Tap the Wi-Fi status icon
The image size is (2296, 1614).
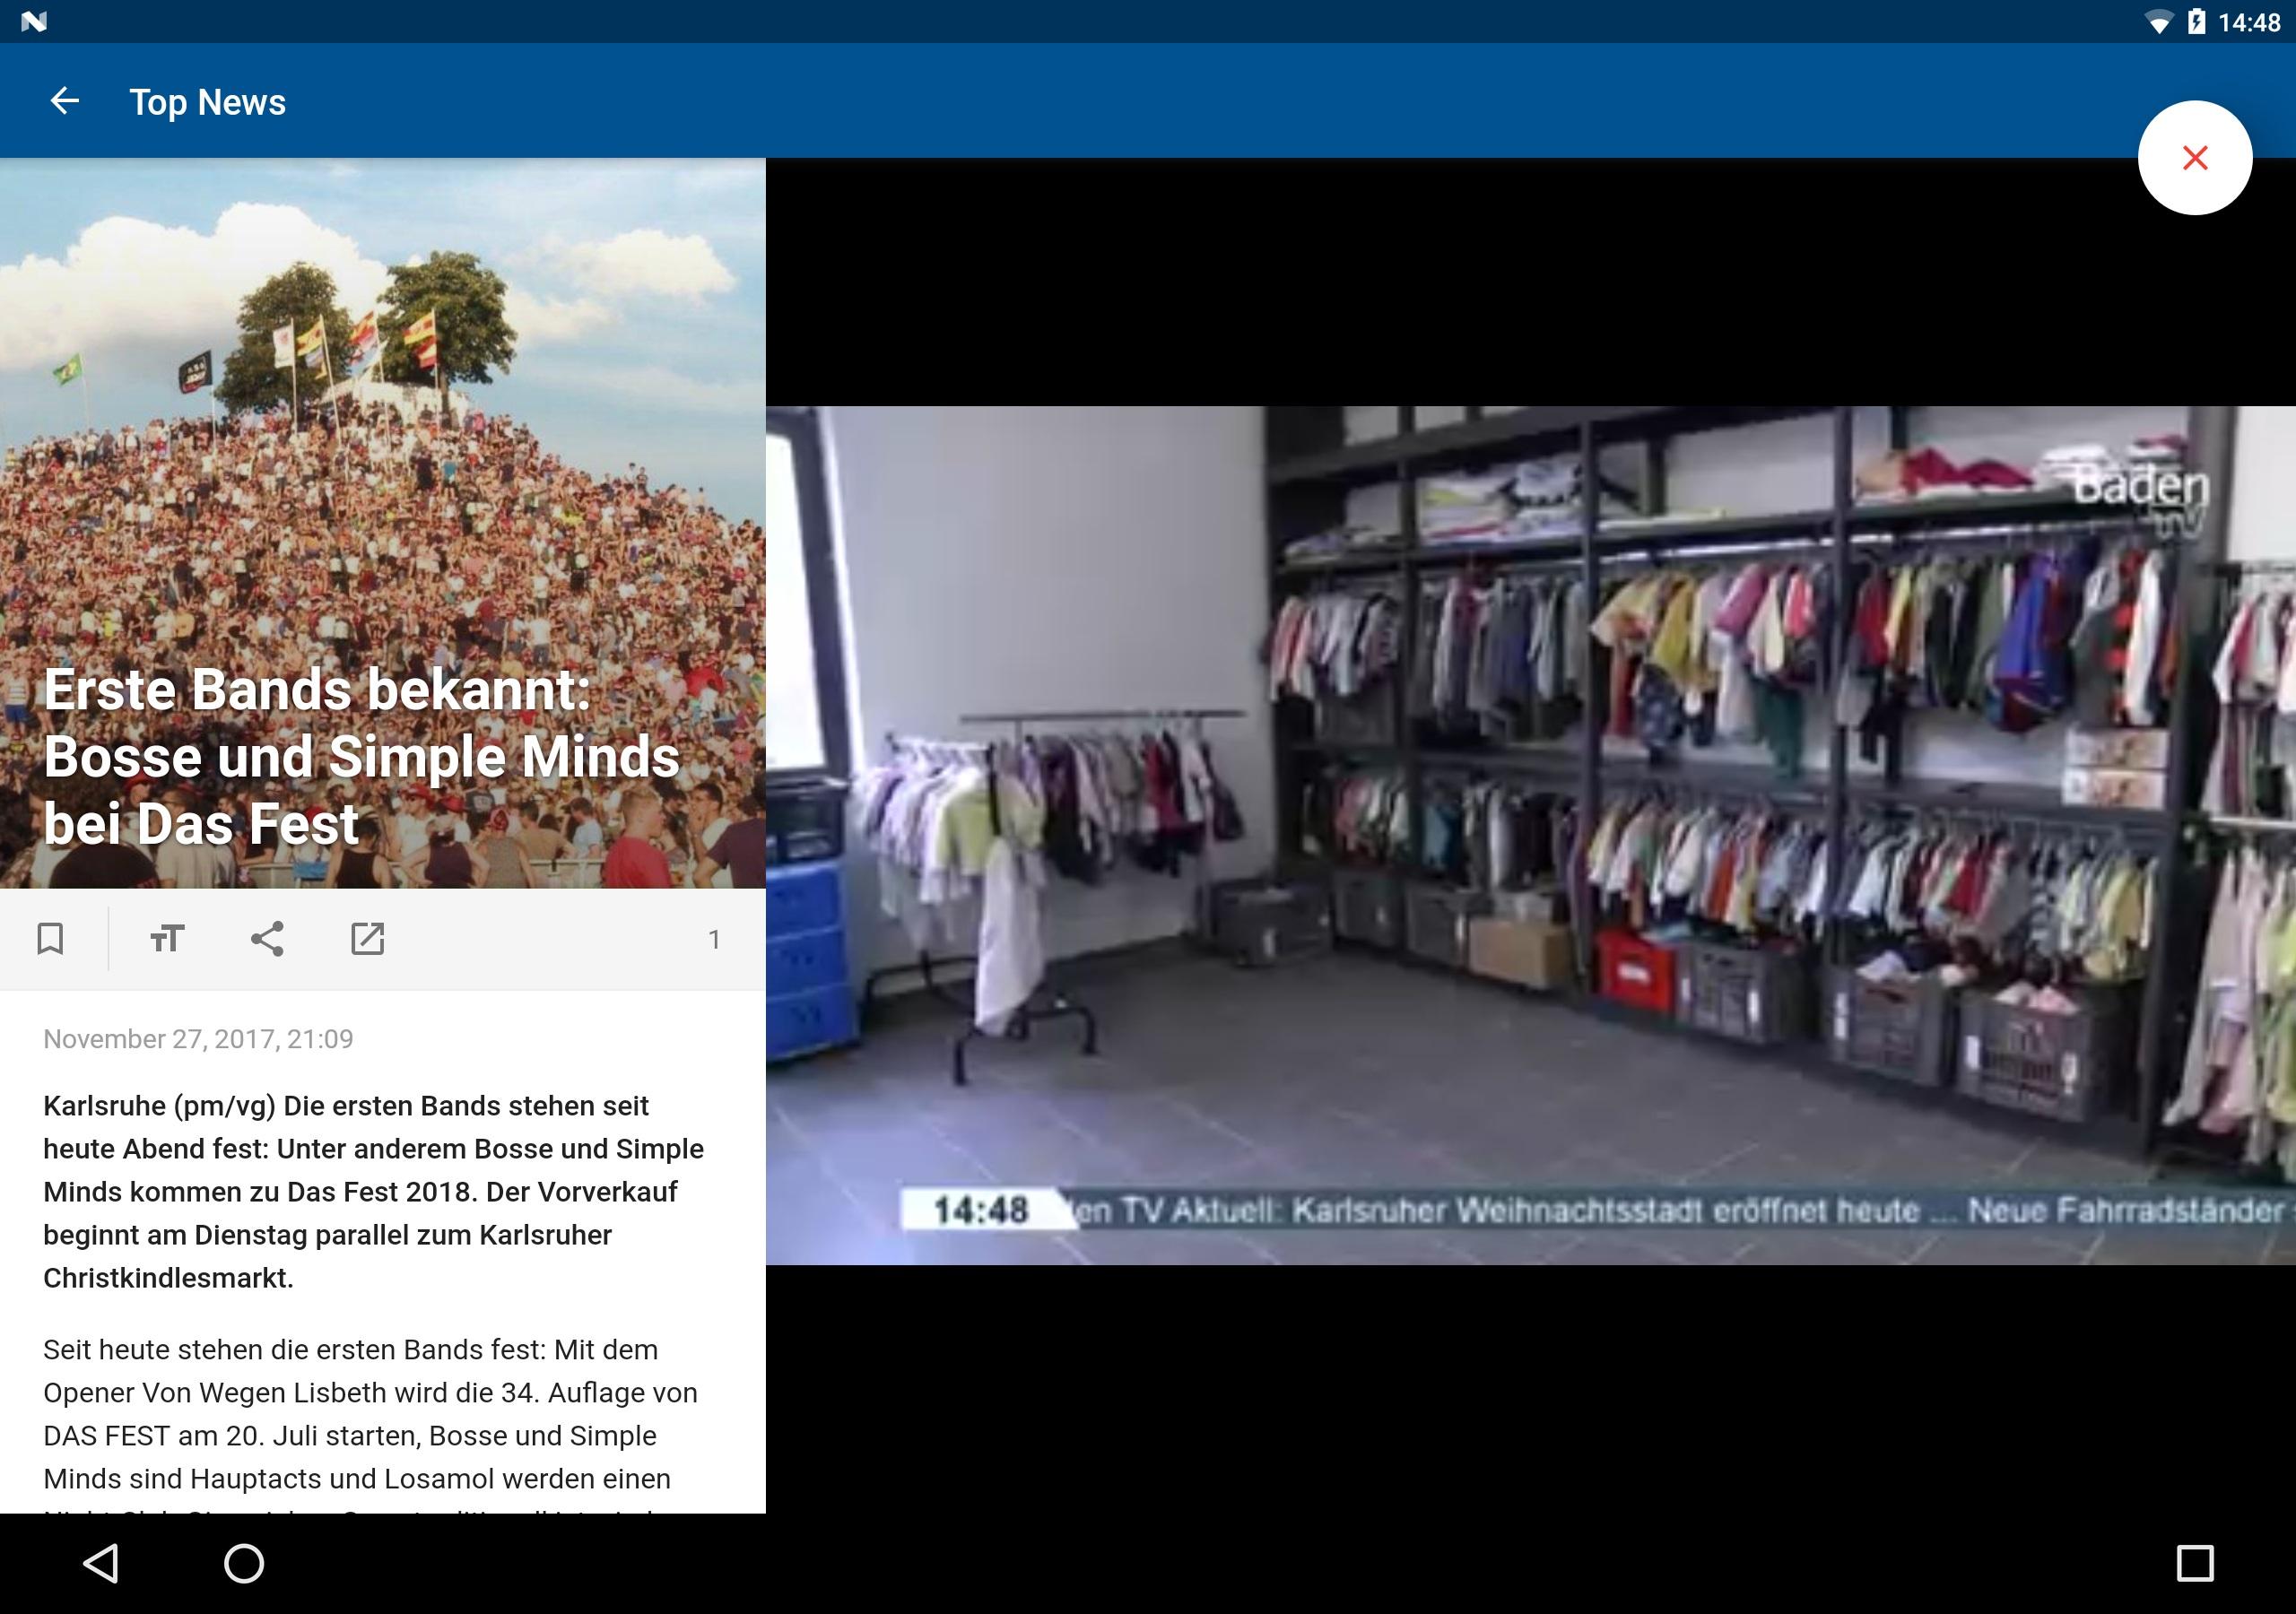click(x=2158, y=22)
